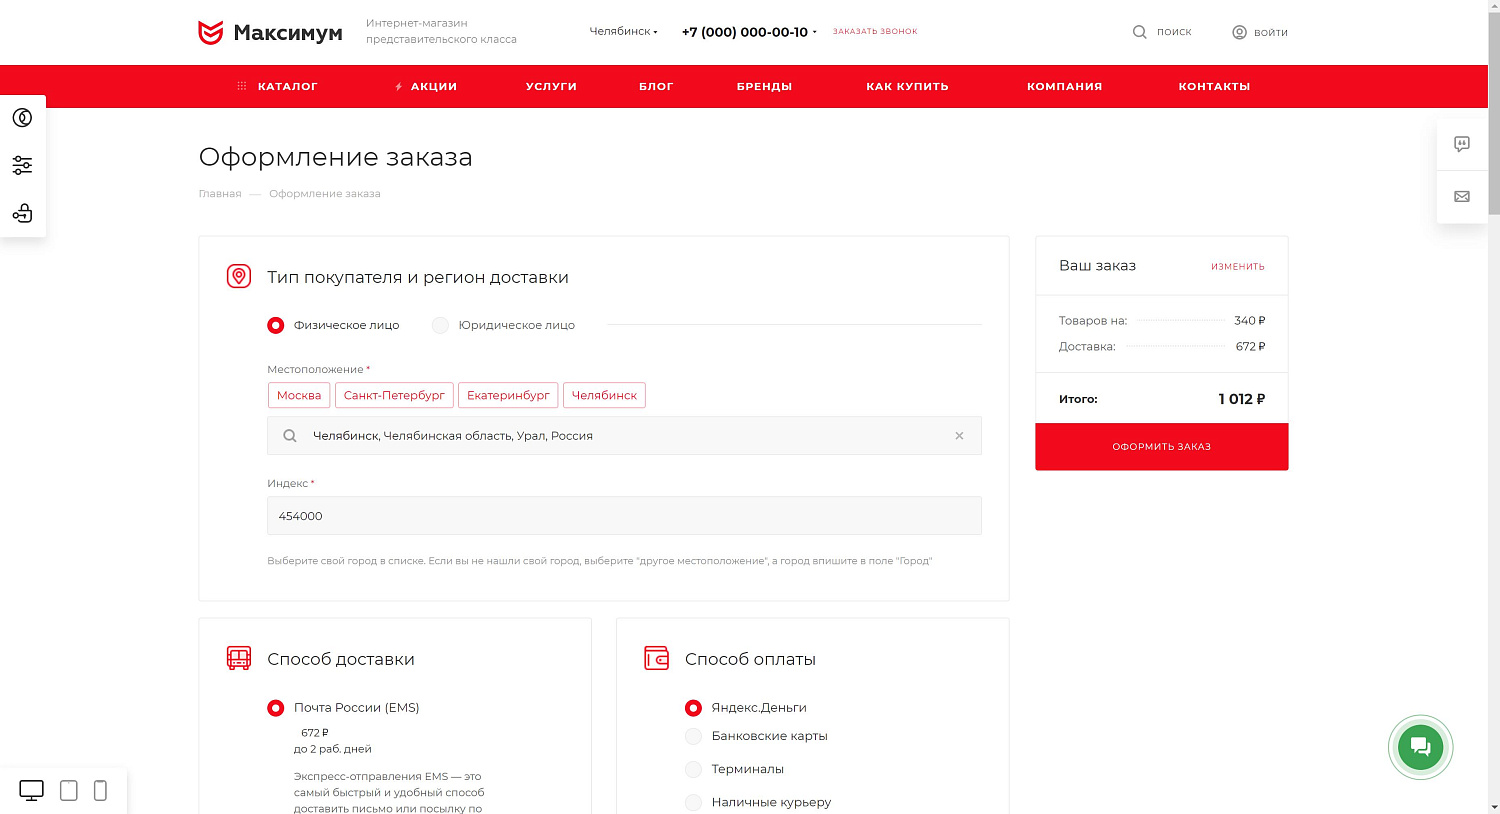Open the Каталог menu
Screen dimensions: 1500x814
click(x=277, y=87)
